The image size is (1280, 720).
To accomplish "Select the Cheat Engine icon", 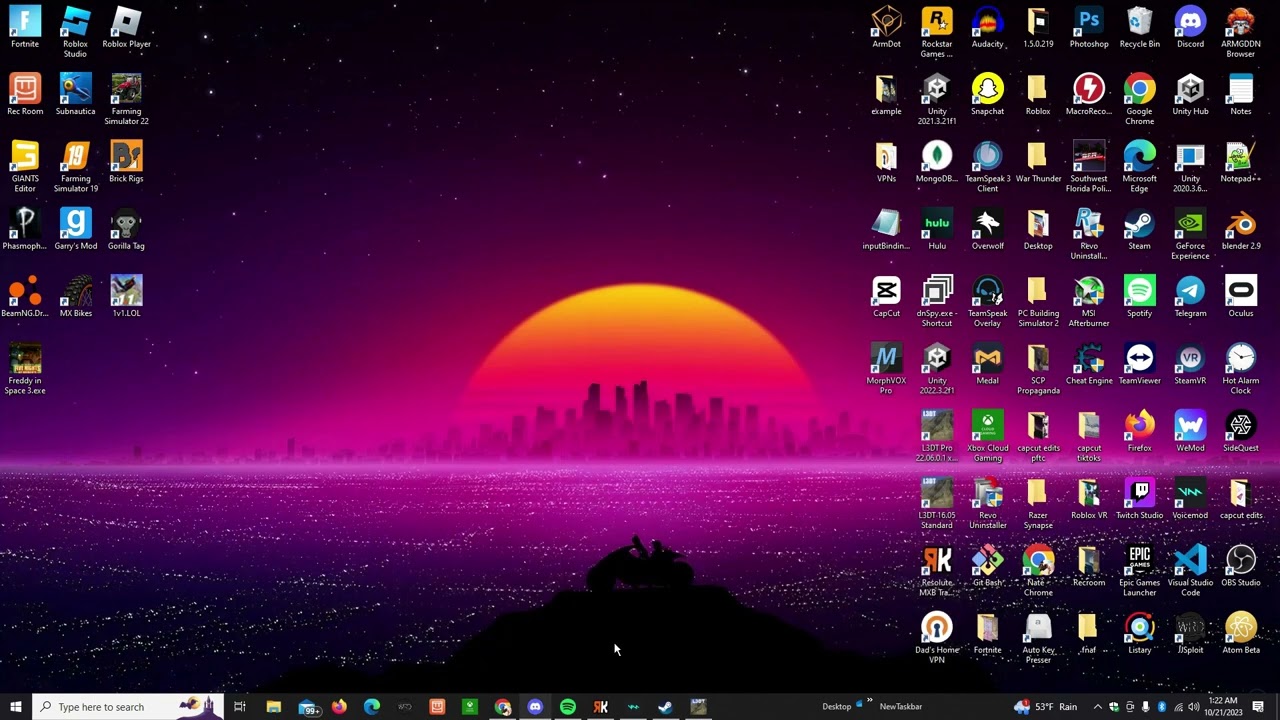I will [1089, 364].
